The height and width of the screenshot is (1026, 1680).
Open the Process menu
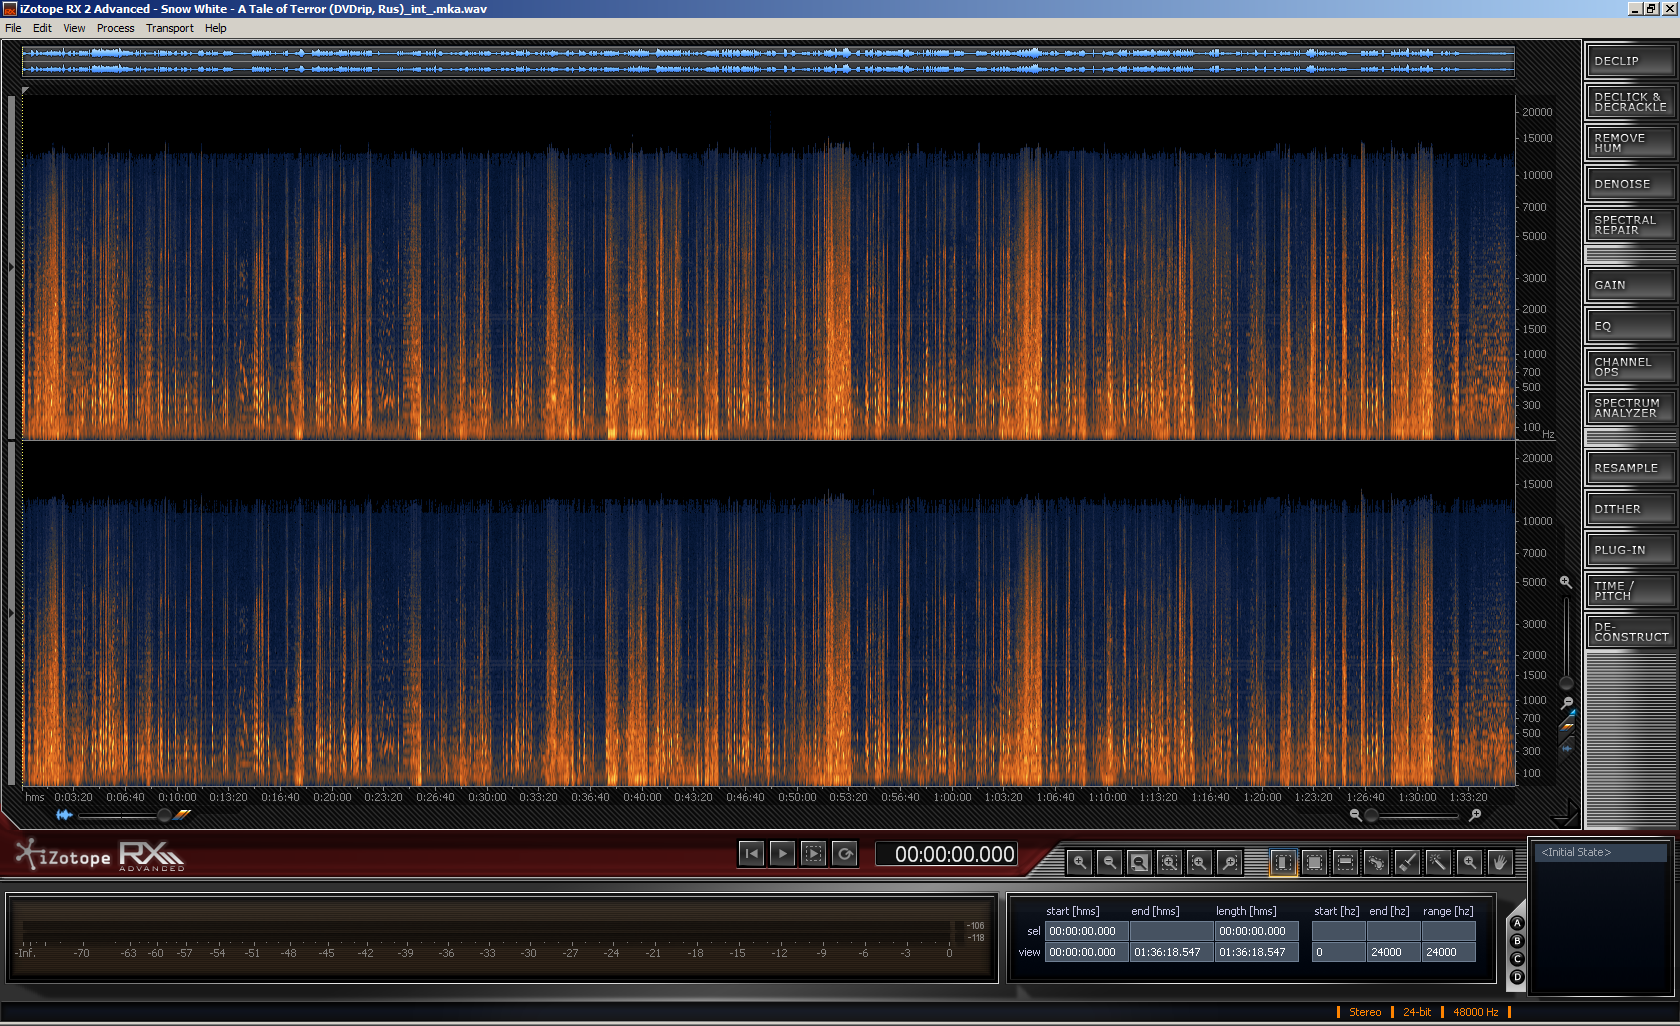click(x=115, y=28)
